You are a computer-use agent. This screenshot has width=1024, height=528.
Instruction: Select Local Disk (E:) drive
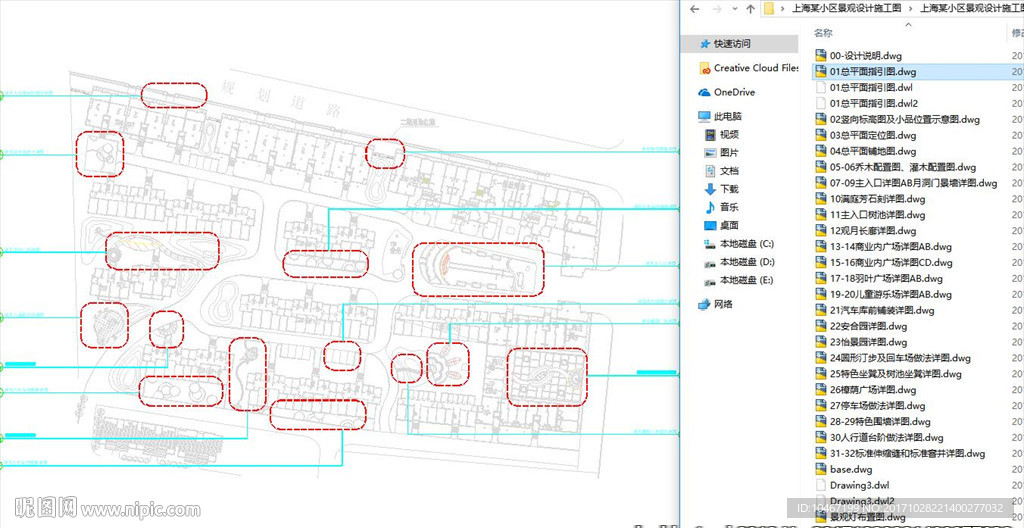point(746,280)
